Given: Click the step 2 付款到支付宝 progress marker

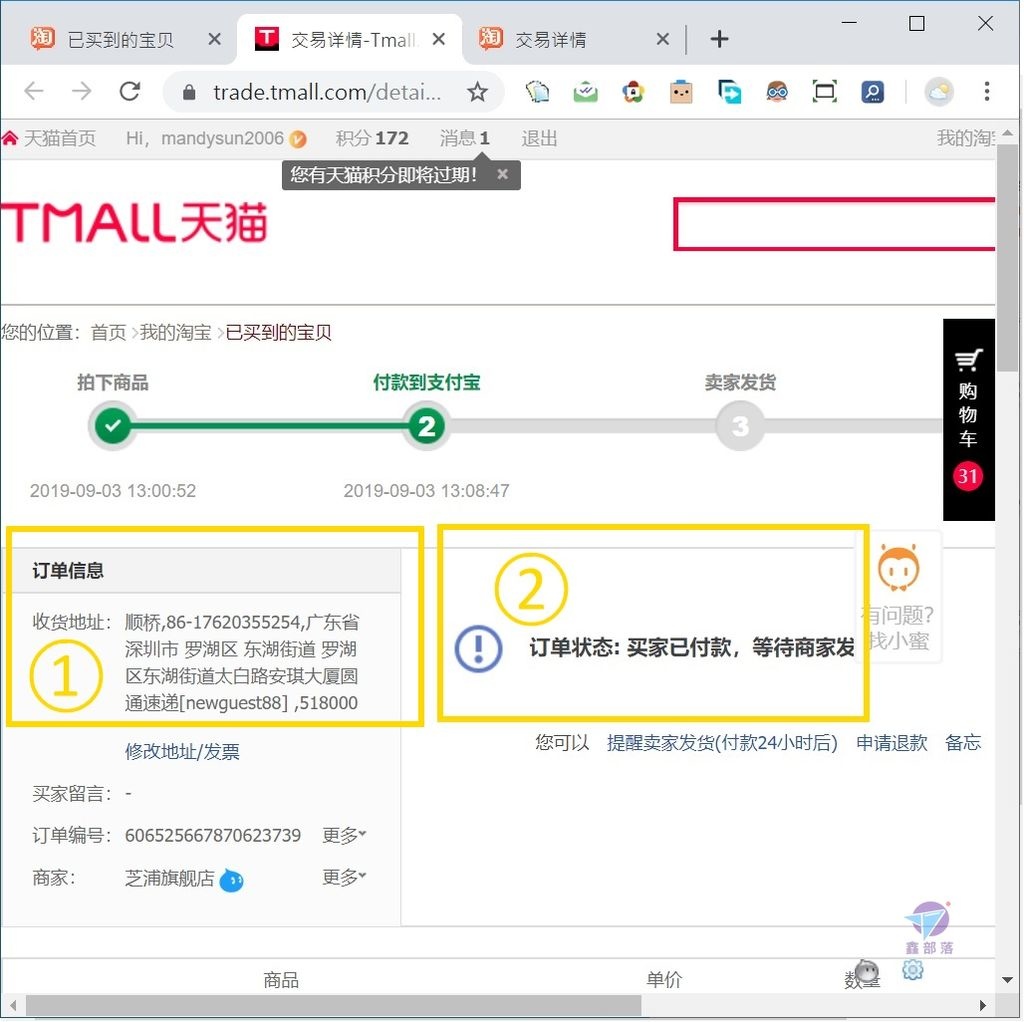Looking at the screenshot, I should pos(426,426).
